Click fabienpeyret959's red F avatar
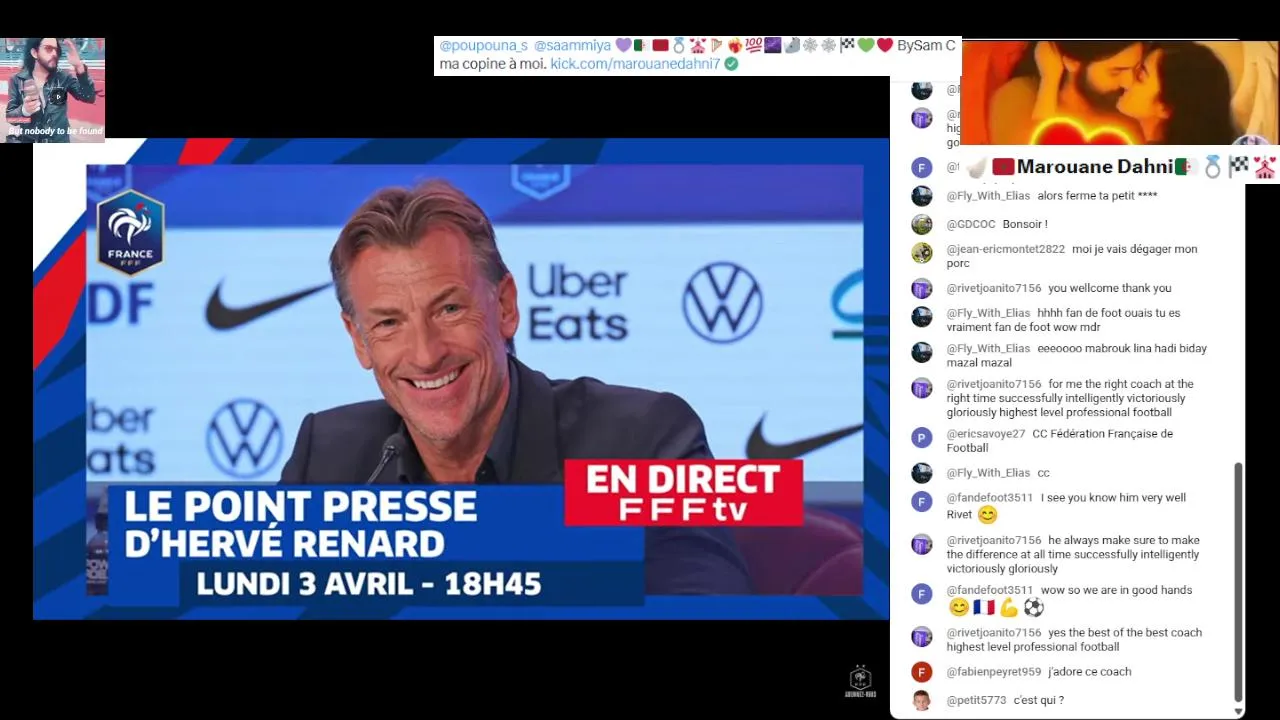The width and height of the screenshot is (1280, 720). point(922,672)
